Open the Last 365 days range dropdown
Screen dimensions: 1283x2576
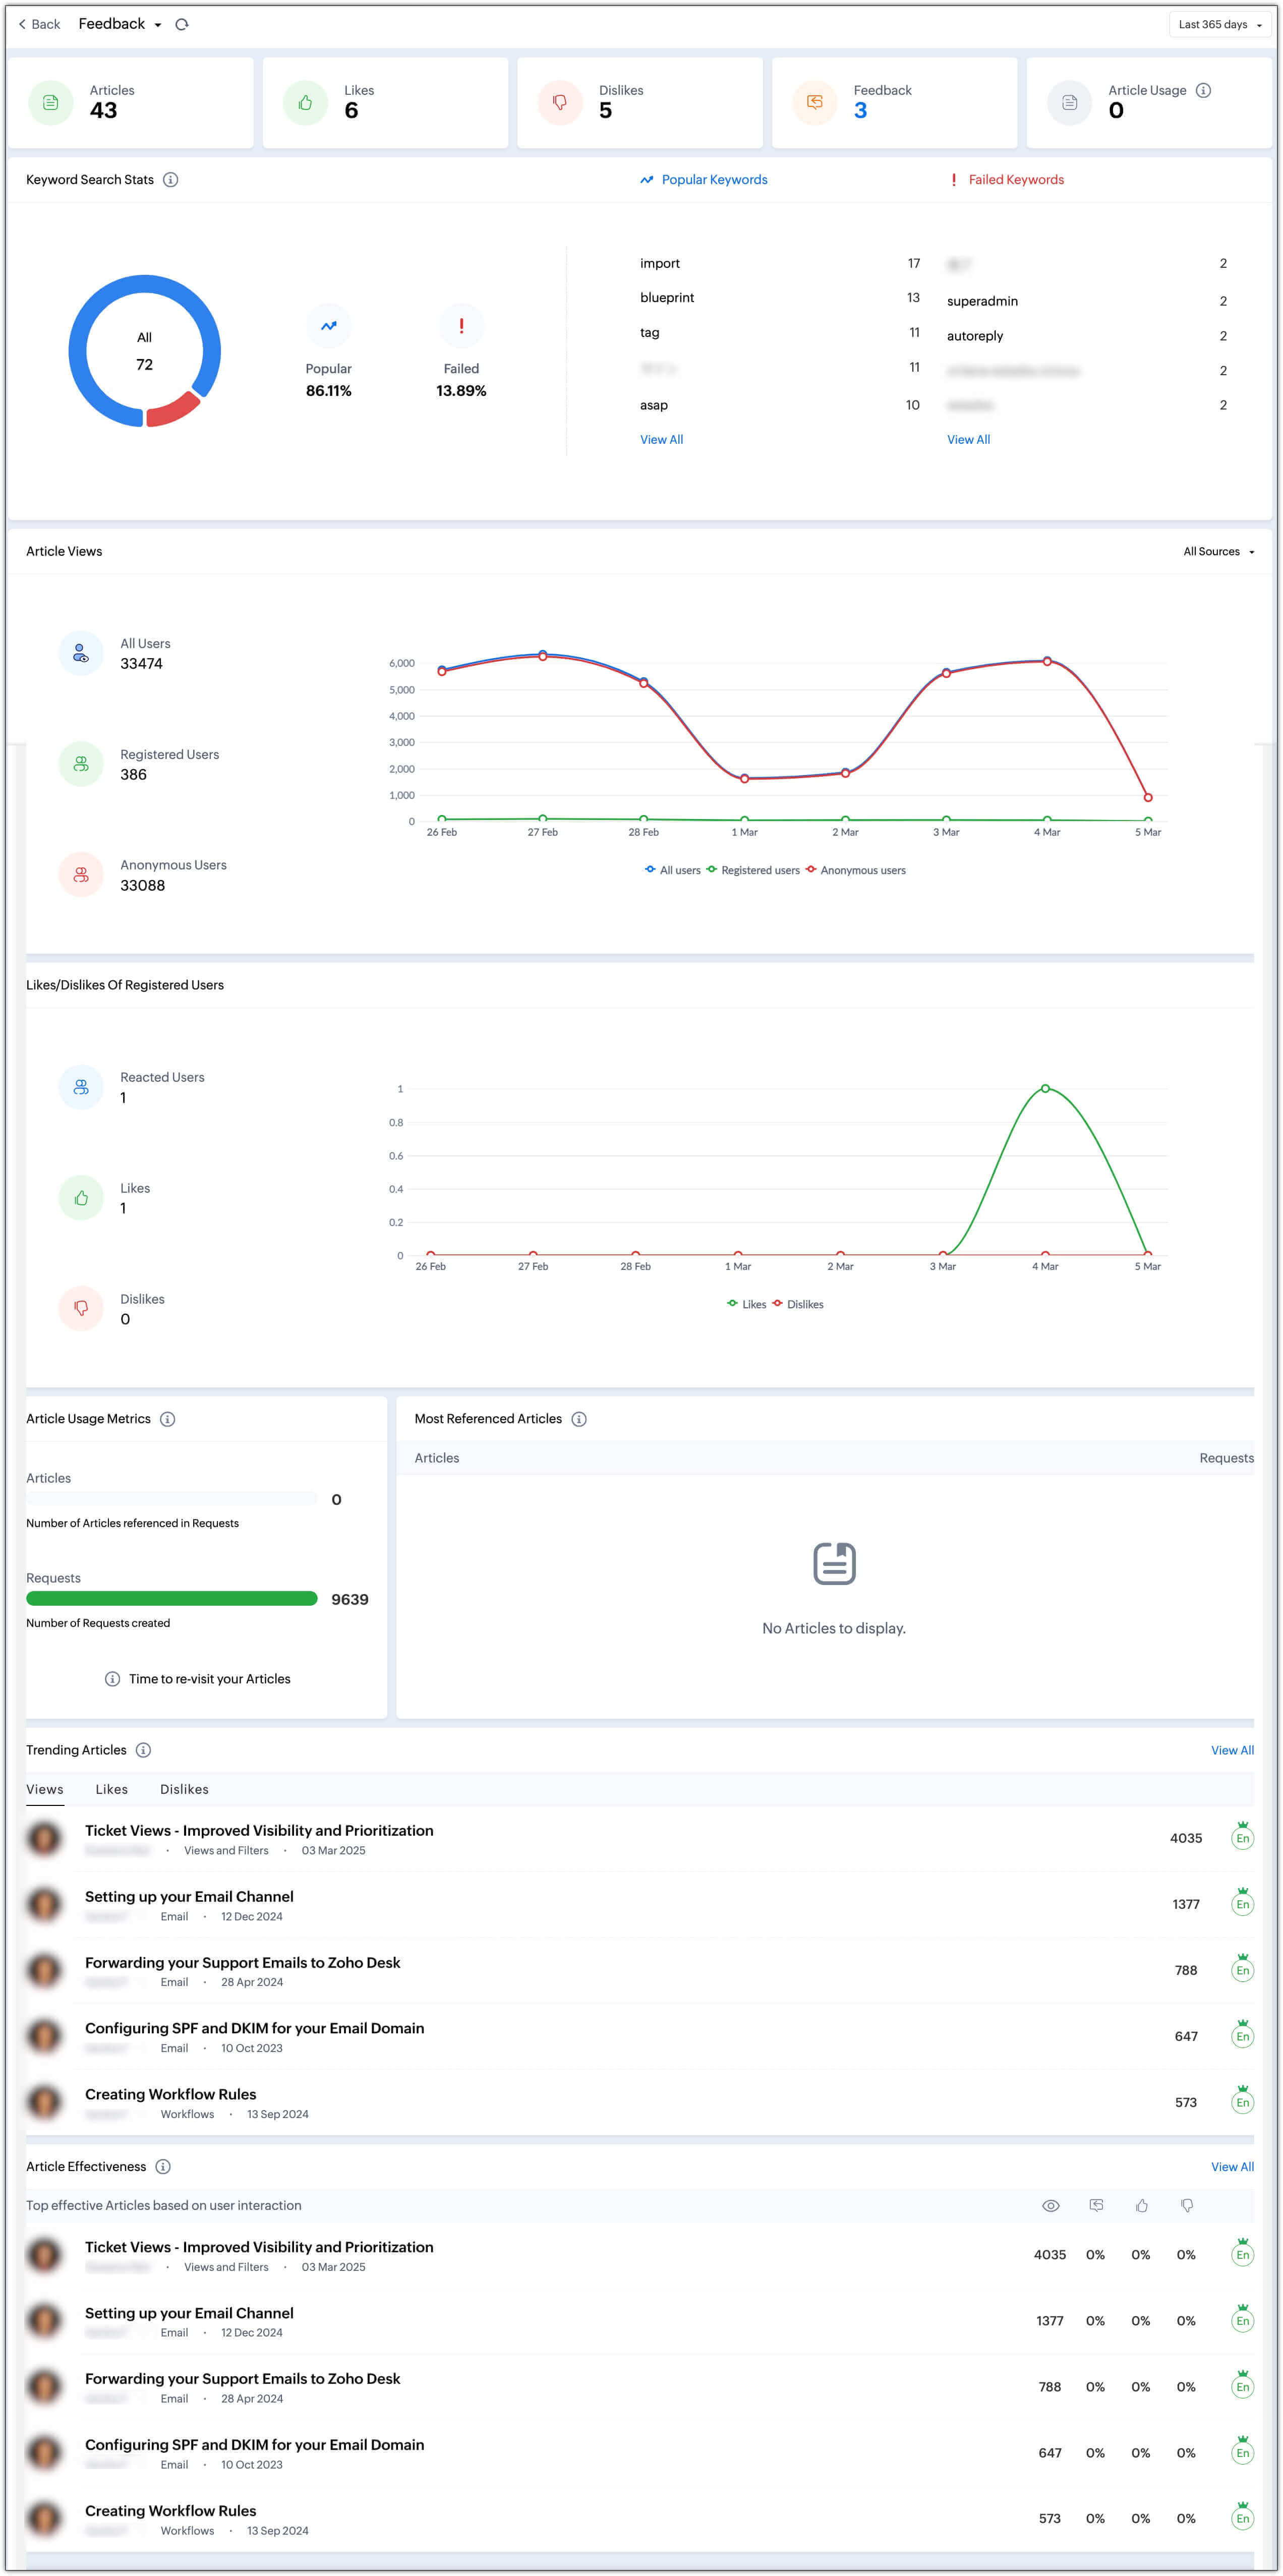1219,24
